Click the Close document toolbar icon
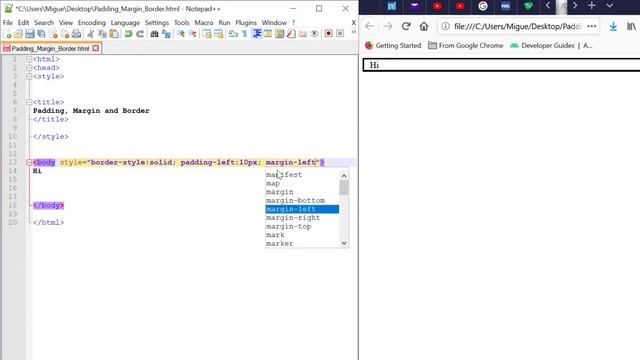Screen dimensions: 640x360 (x=53, y=34)
